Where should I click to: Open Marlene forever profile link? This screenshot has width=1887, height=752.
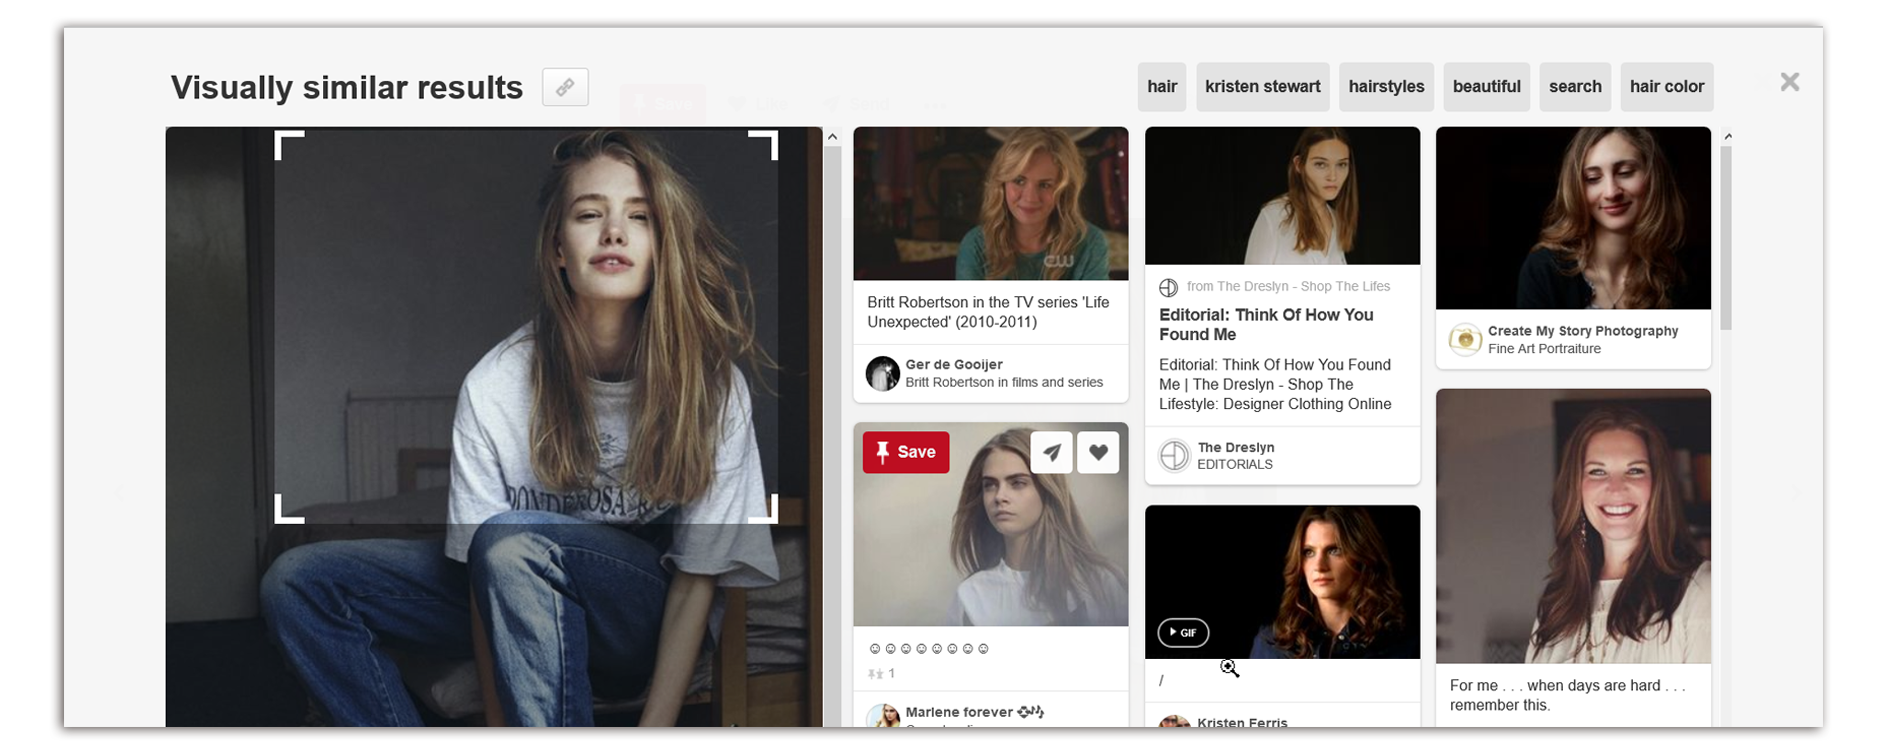tap(975, 712)
